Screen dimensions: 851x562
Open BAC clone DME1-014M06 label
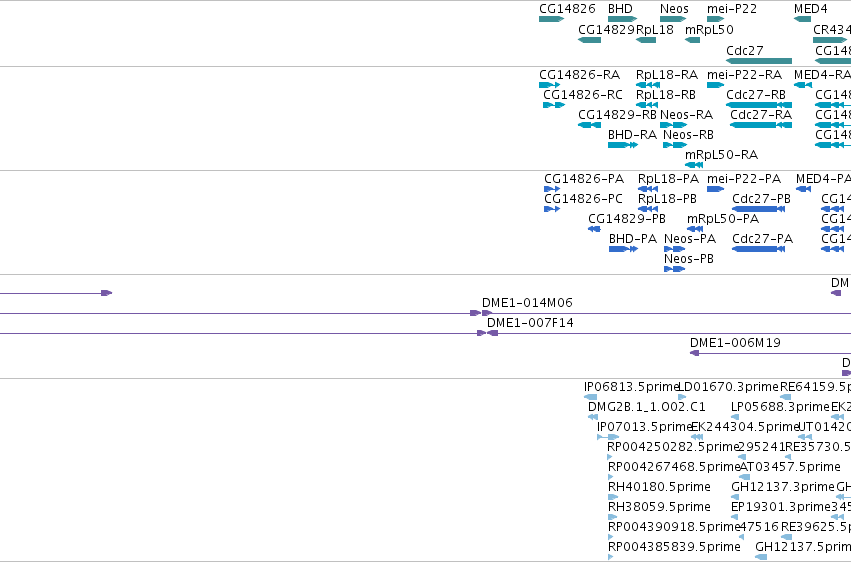[527, 303]
